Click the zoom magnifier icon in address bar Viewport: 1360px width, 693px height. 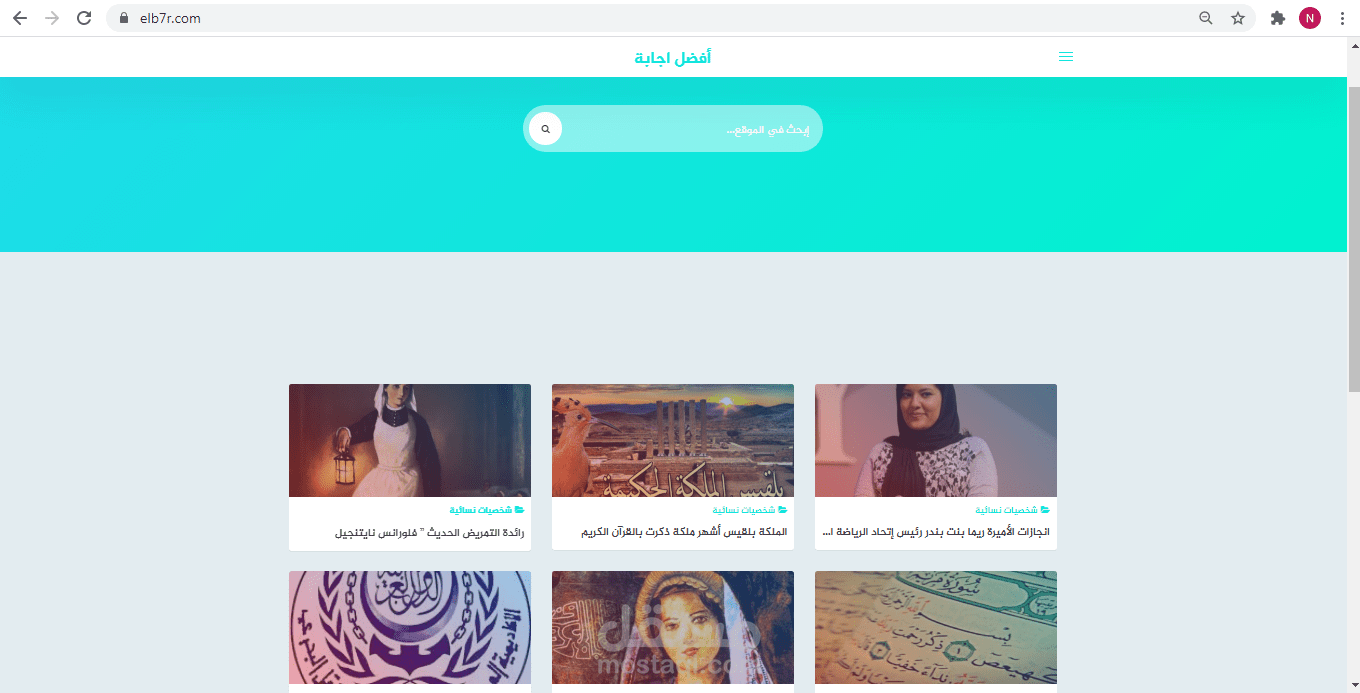coord(1206,18)
